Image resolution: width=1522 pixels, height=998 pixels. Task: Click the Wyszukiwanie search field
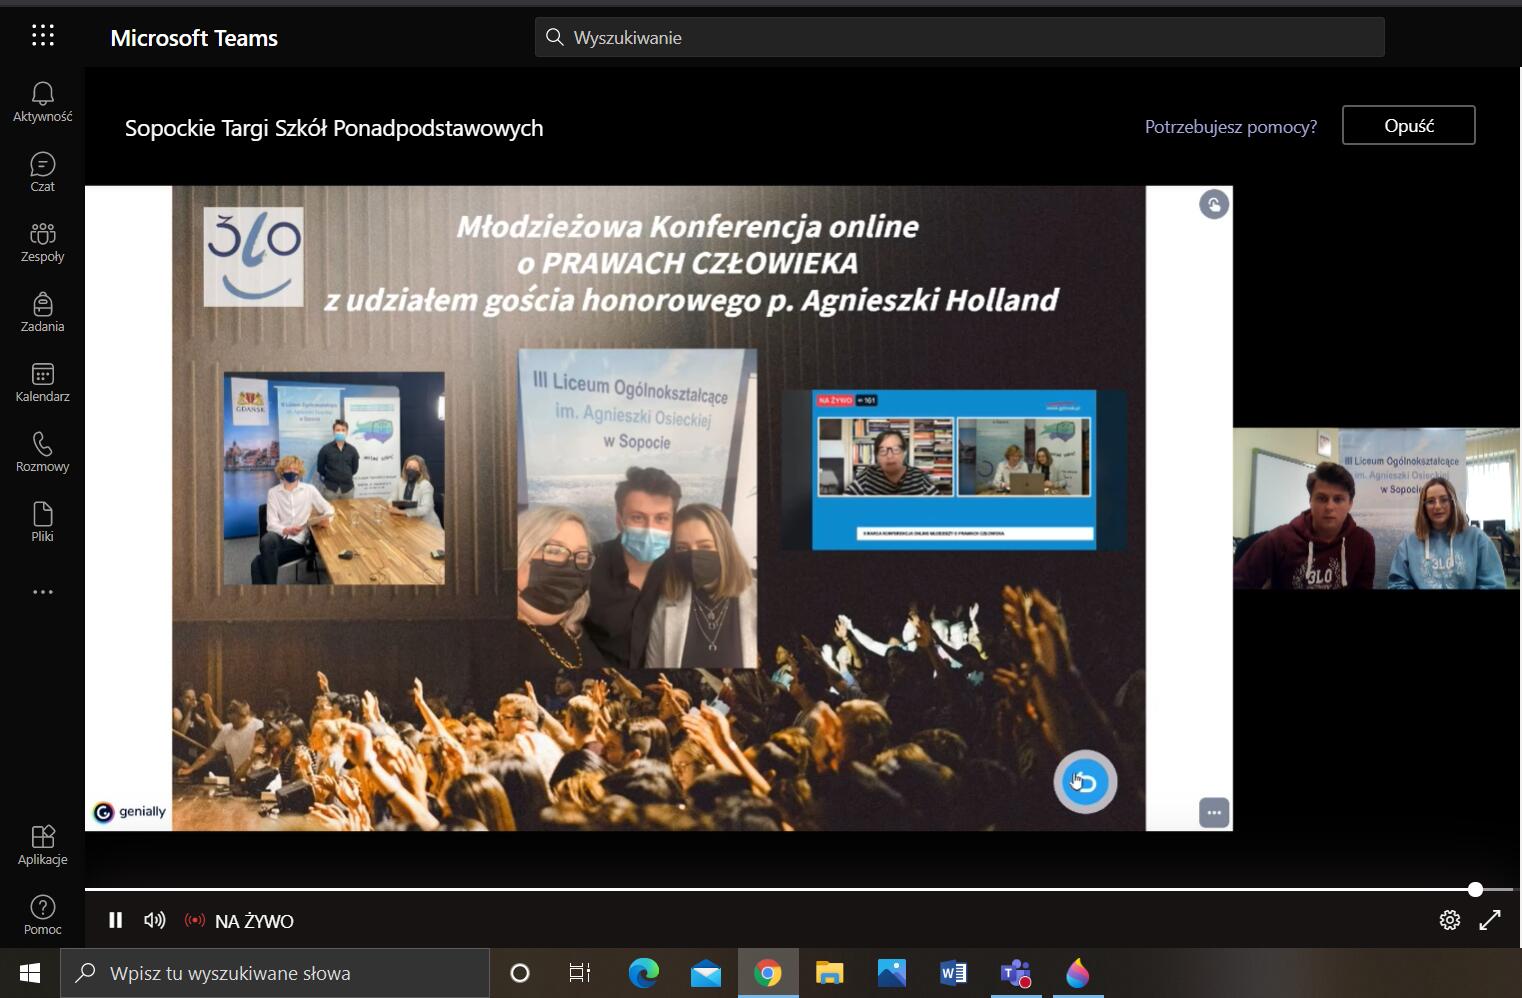(960, 37)
